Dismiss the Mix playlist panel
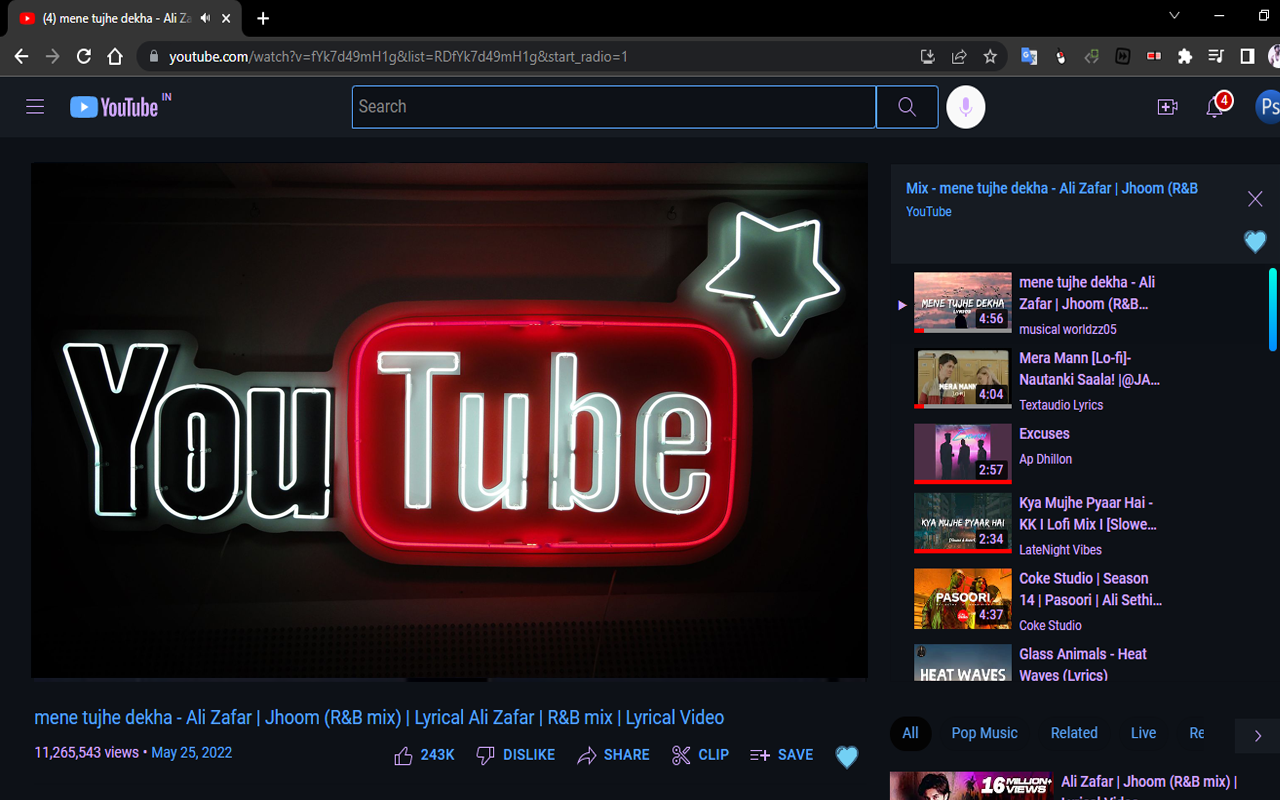This screenshot has height=800, width=1280. (x=1255, y=198)
